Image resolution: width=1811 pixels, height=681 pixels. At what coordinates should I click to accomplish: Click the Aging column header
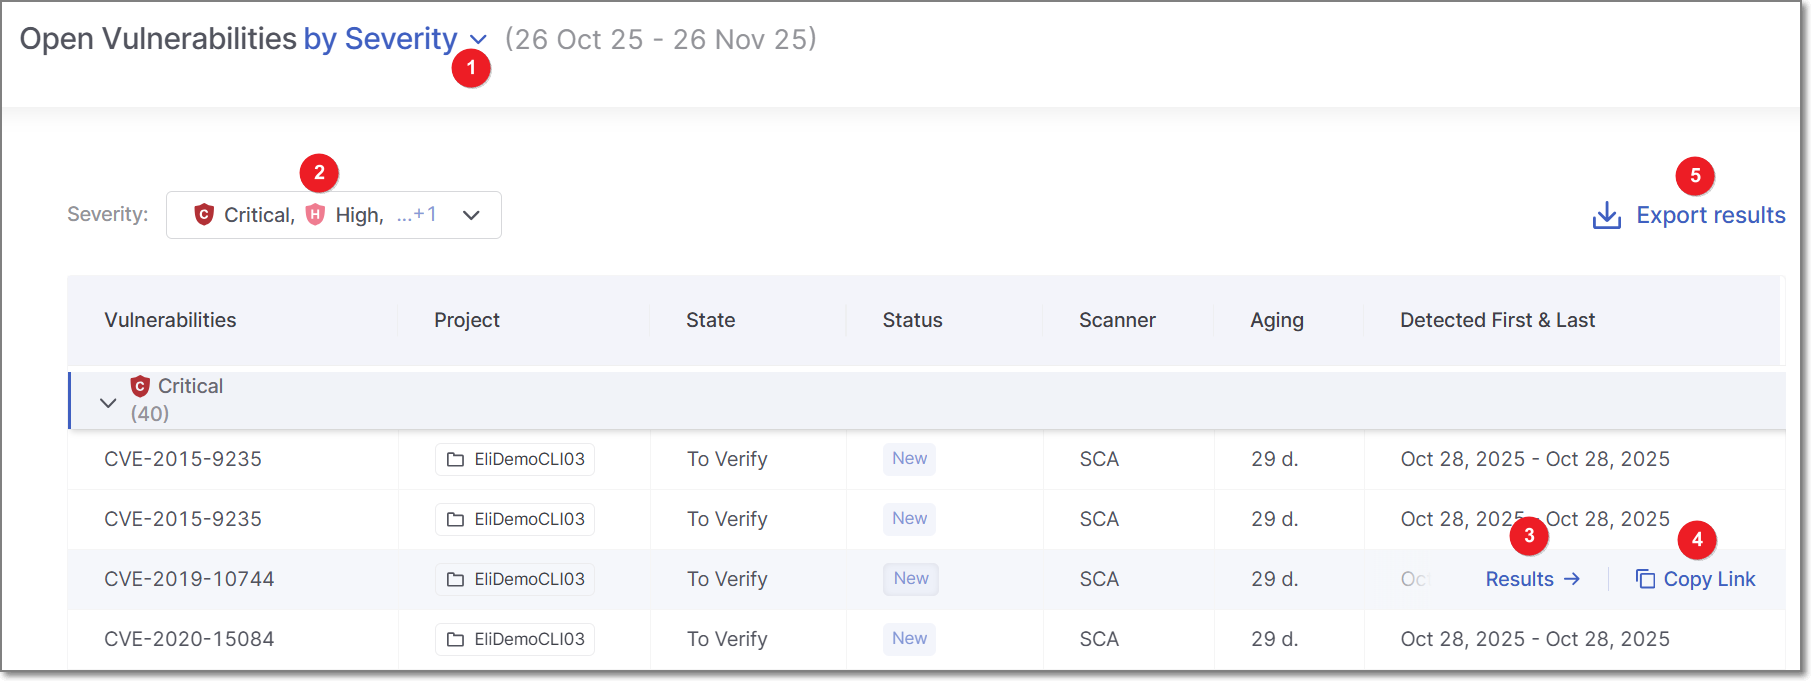[x=1277, y=320]
